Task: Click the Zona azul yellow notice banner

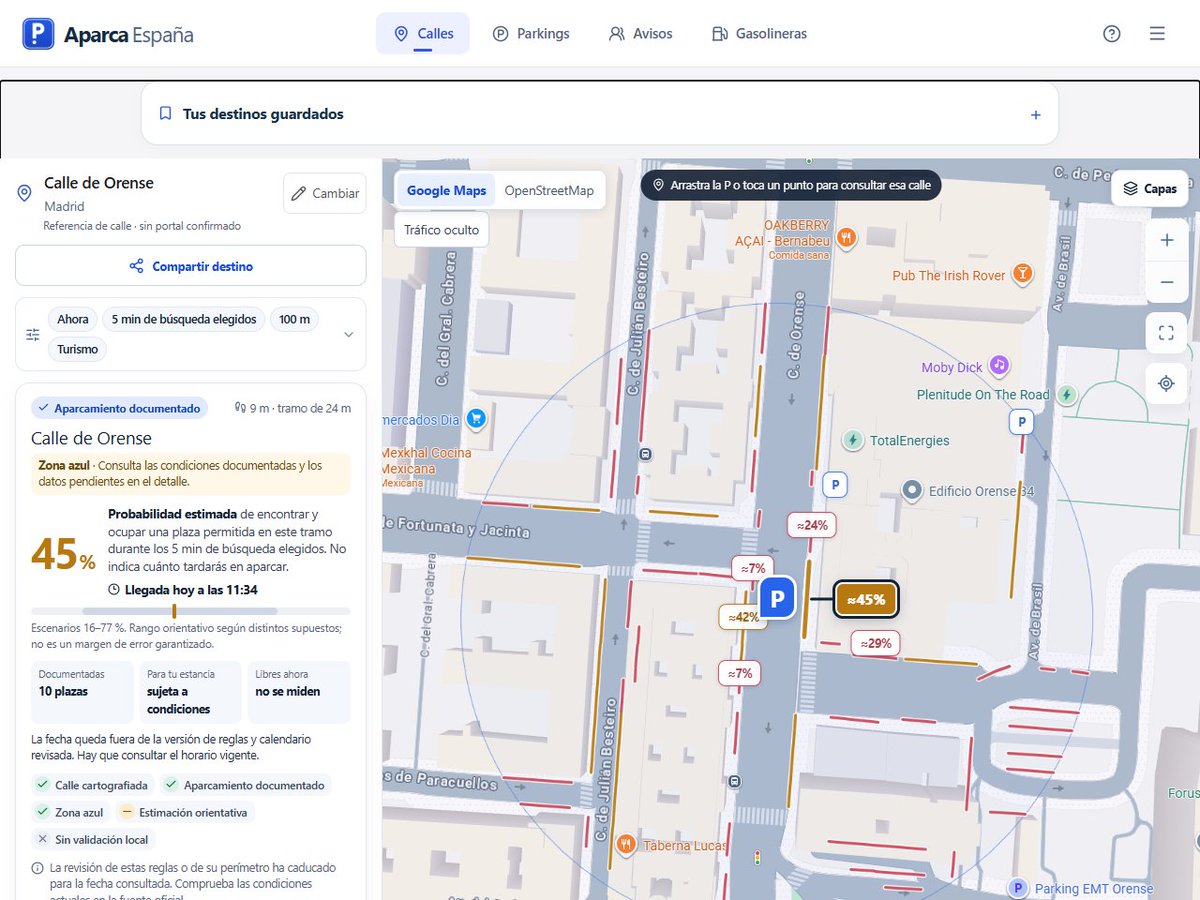Action: [x=191, y=474]
